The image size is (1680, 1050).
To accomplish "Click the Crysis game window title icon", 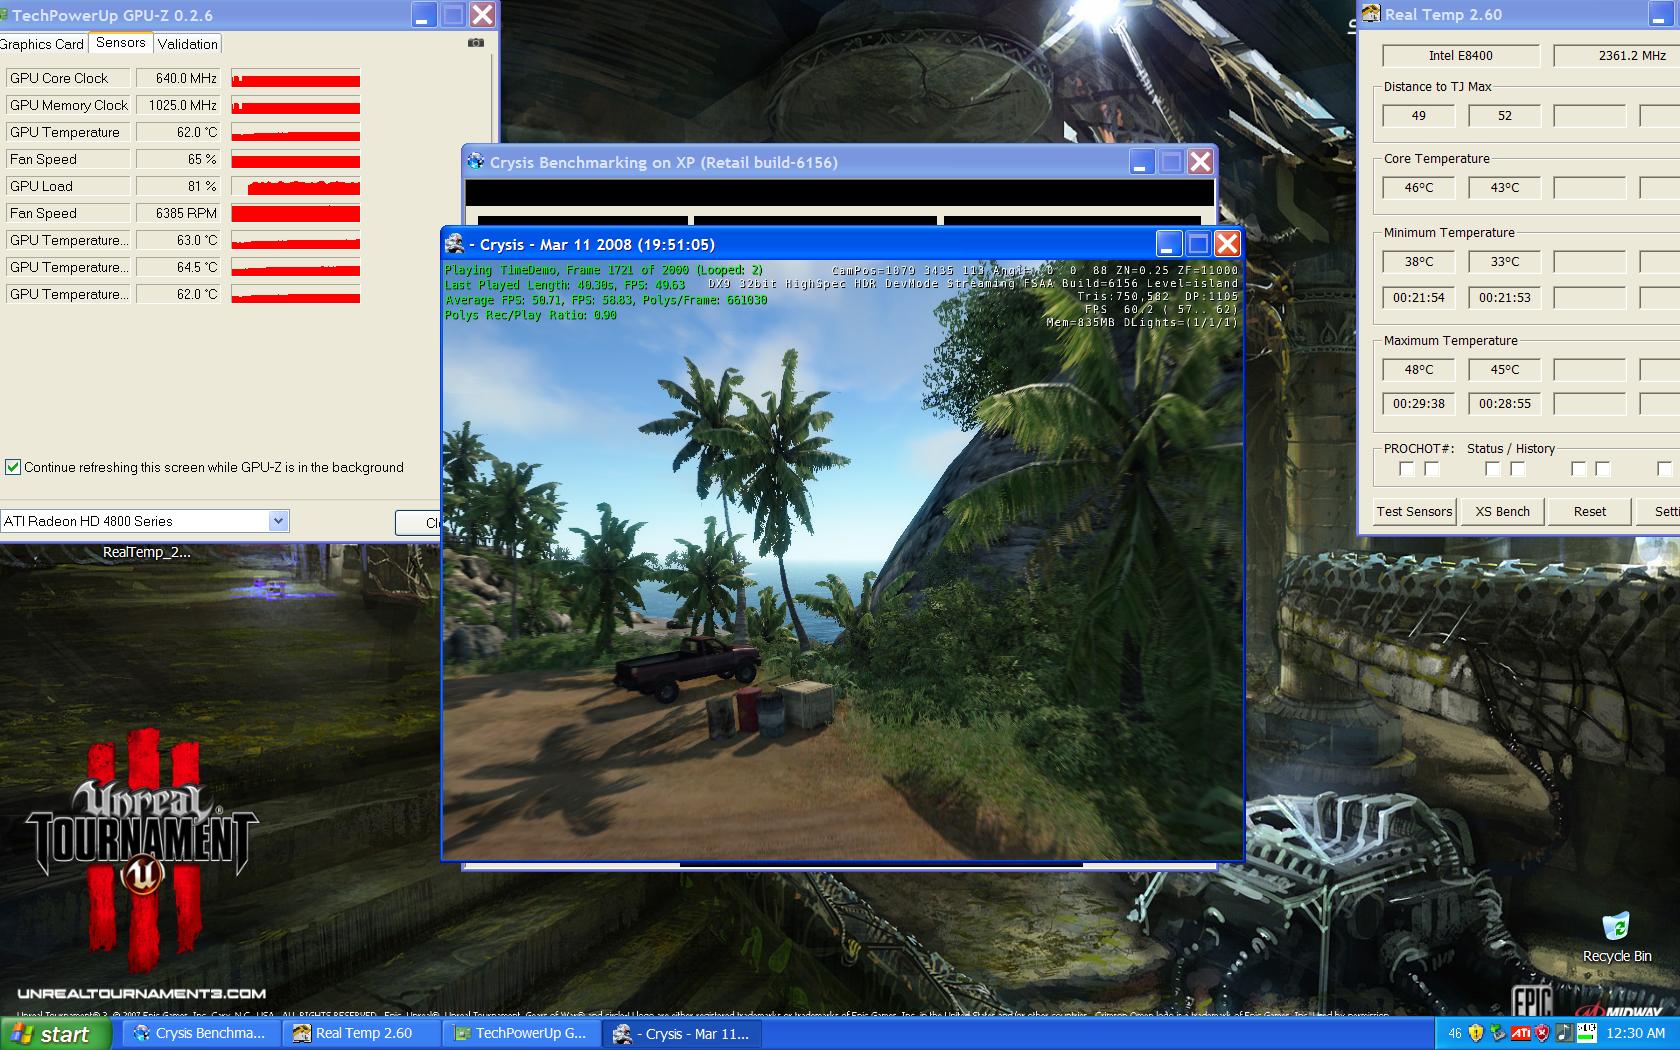I will click(455, 244).
